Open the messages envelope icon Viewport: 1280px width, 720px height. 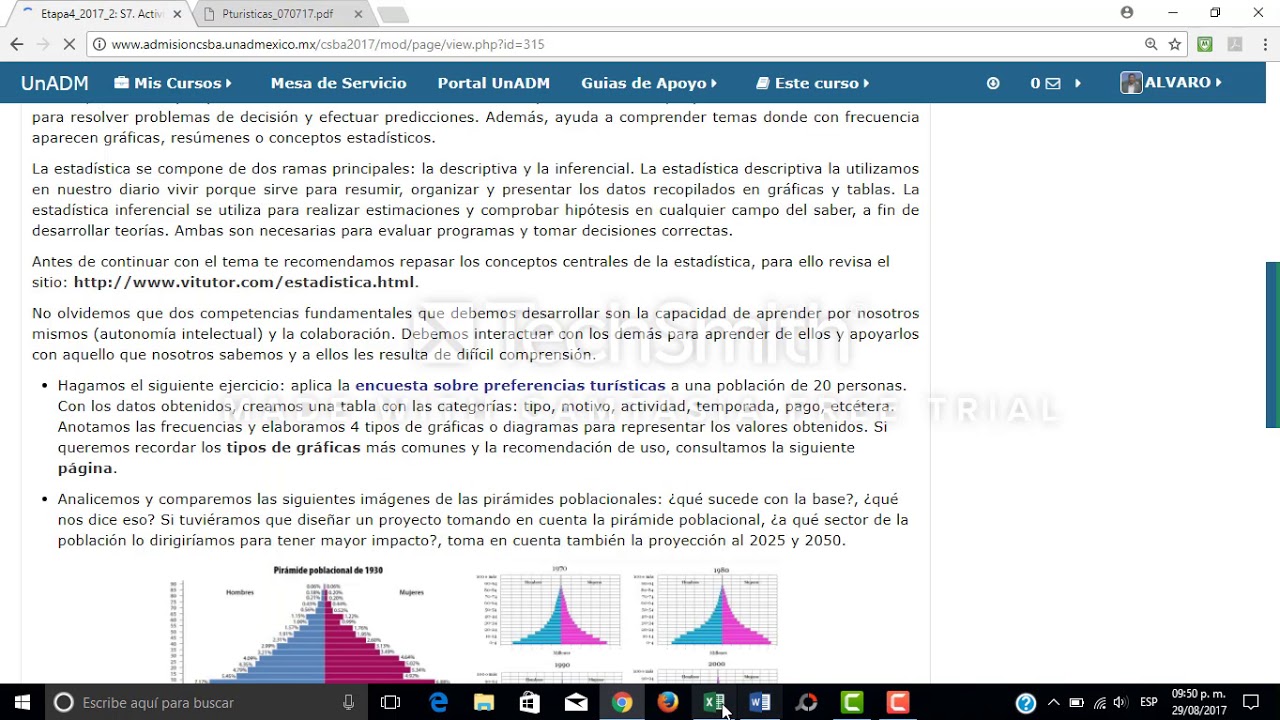[x=1052, y=83]
